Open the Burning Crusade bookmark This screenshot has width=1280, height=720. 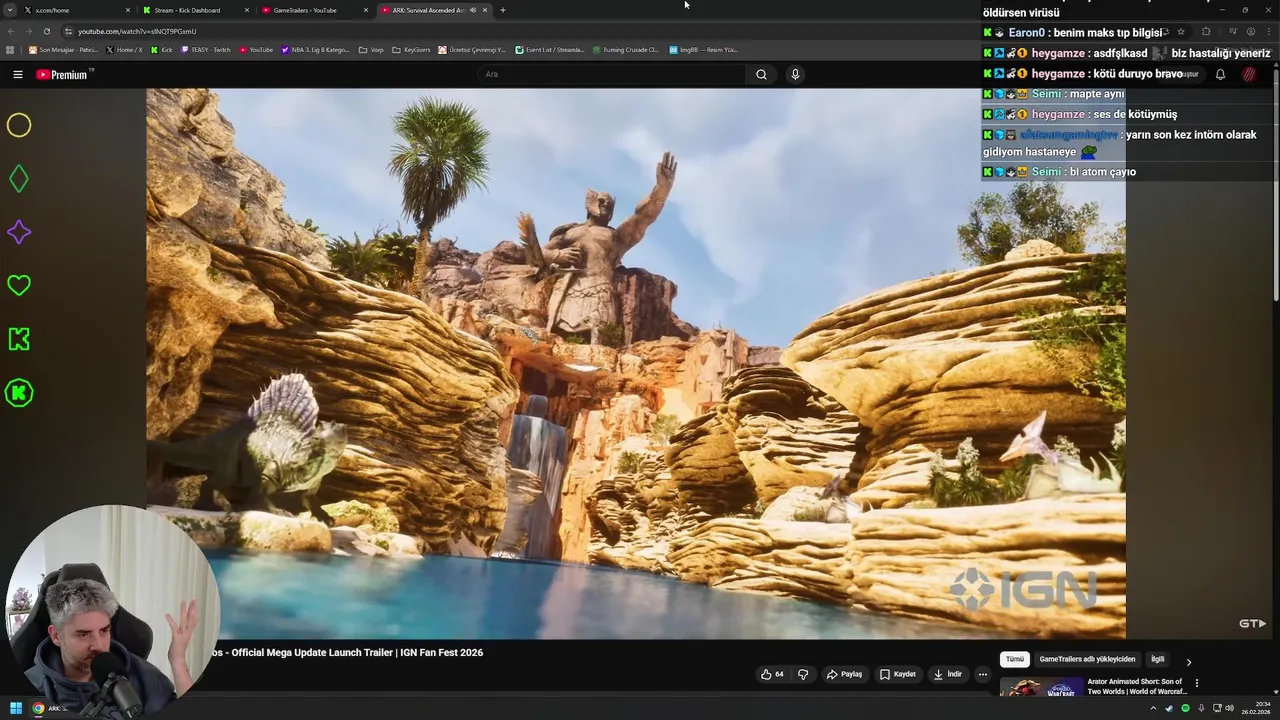click(626, 49)
